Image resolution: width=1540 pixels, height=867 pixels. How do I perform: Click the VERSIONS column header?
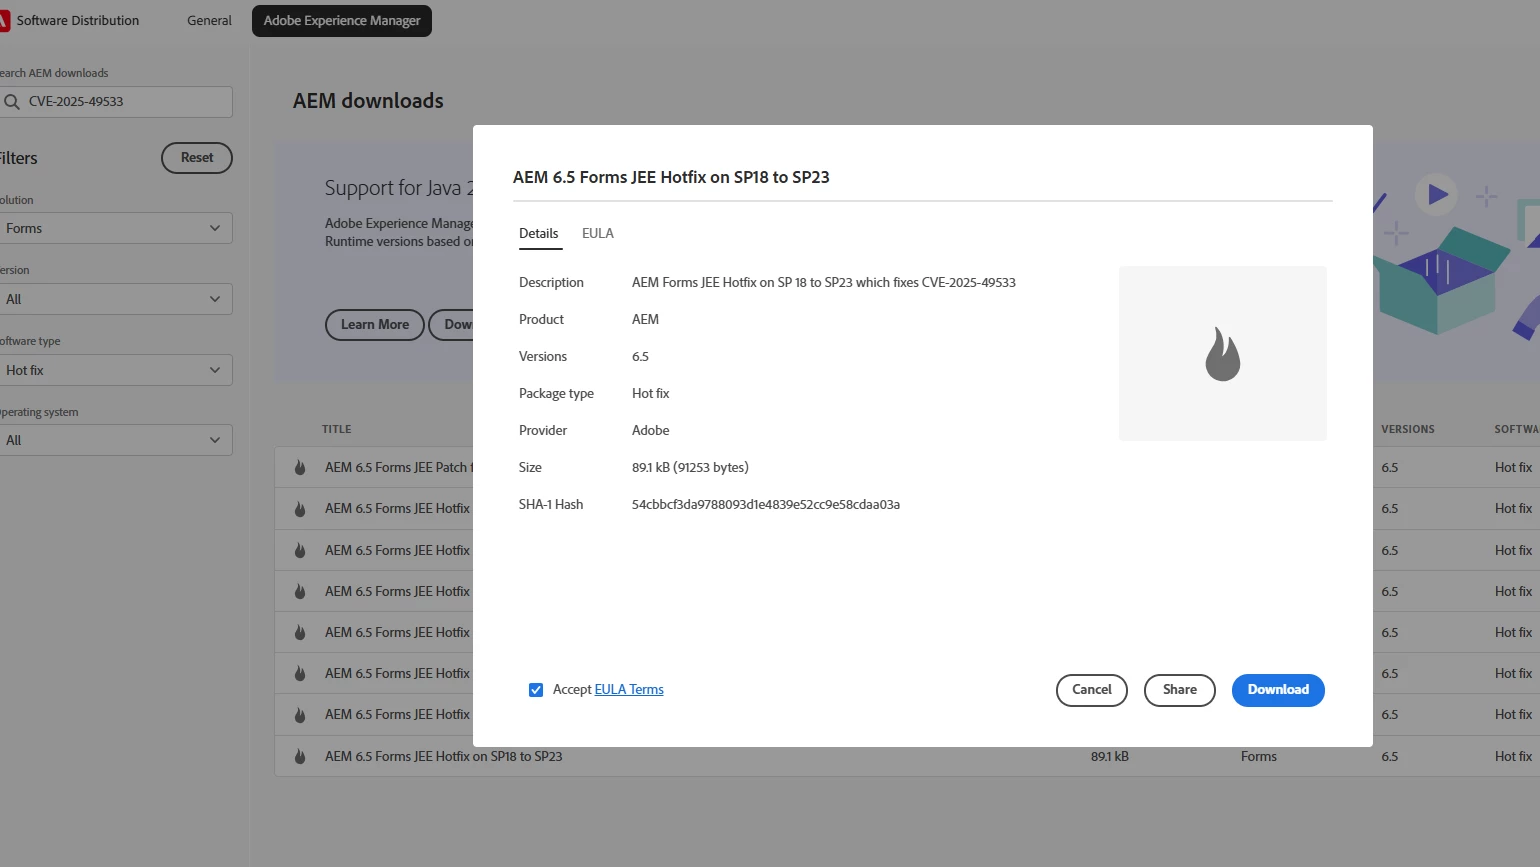1408,430
